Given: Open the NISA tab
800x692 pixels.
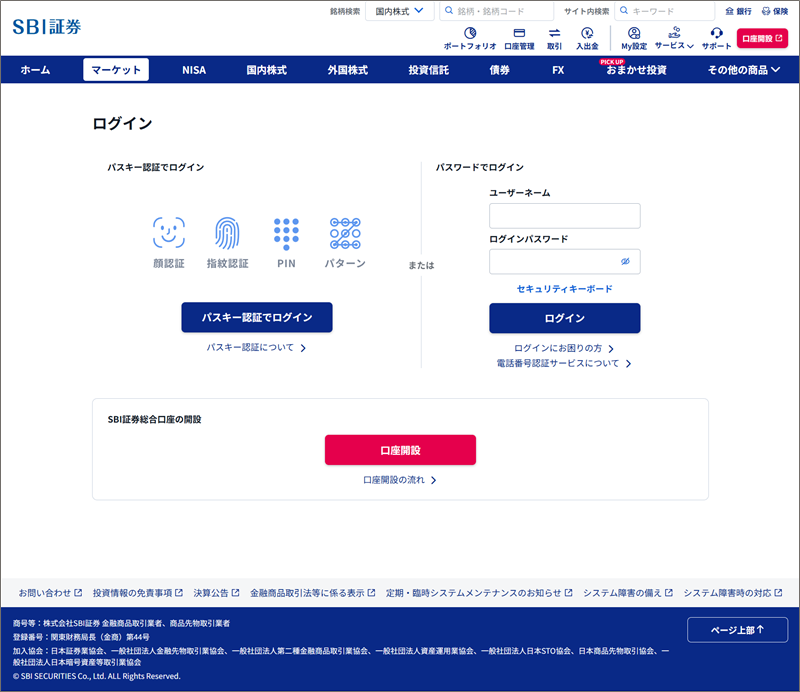Looking at the screenshot, I should pos(194,70).
